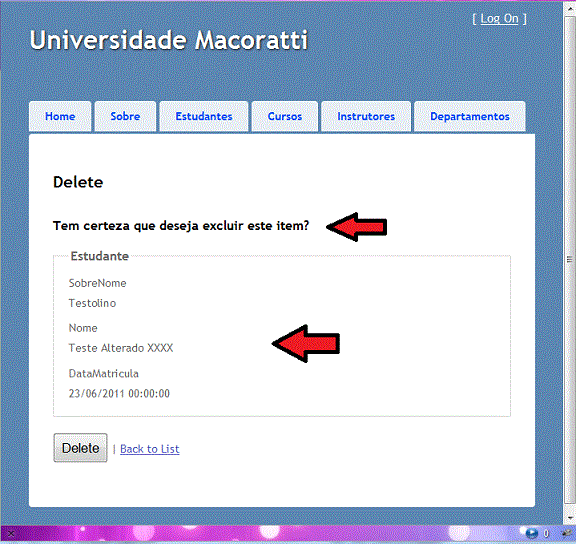This screenshot has height=544, width=576.
Task: Follow the Back to List link
Action: (x=150, y=449)
